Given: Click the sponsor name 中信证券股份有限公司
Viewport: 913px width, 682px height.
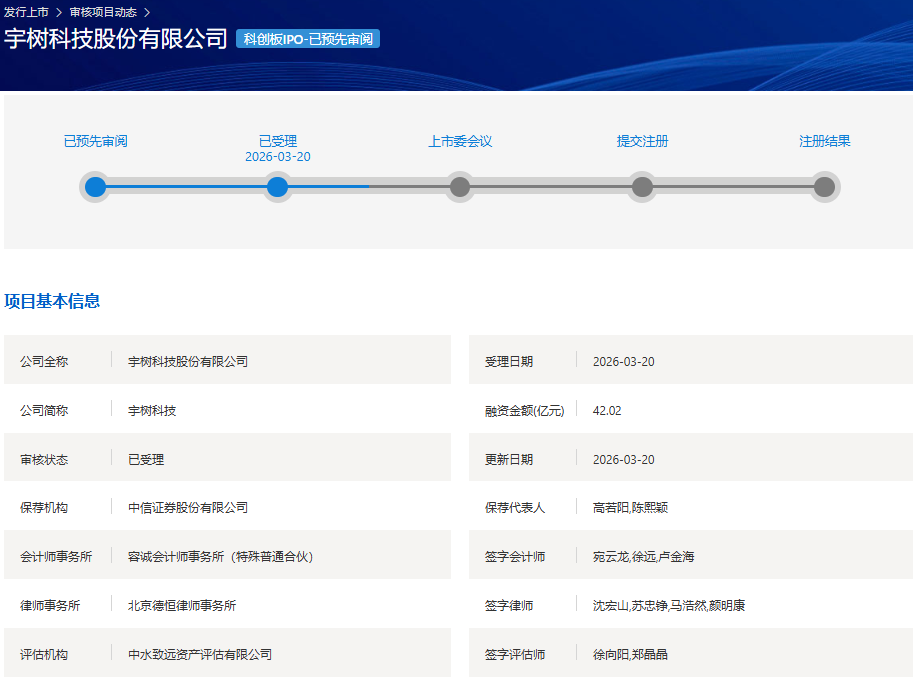Looking at the screenshot, I should (188, 508).
